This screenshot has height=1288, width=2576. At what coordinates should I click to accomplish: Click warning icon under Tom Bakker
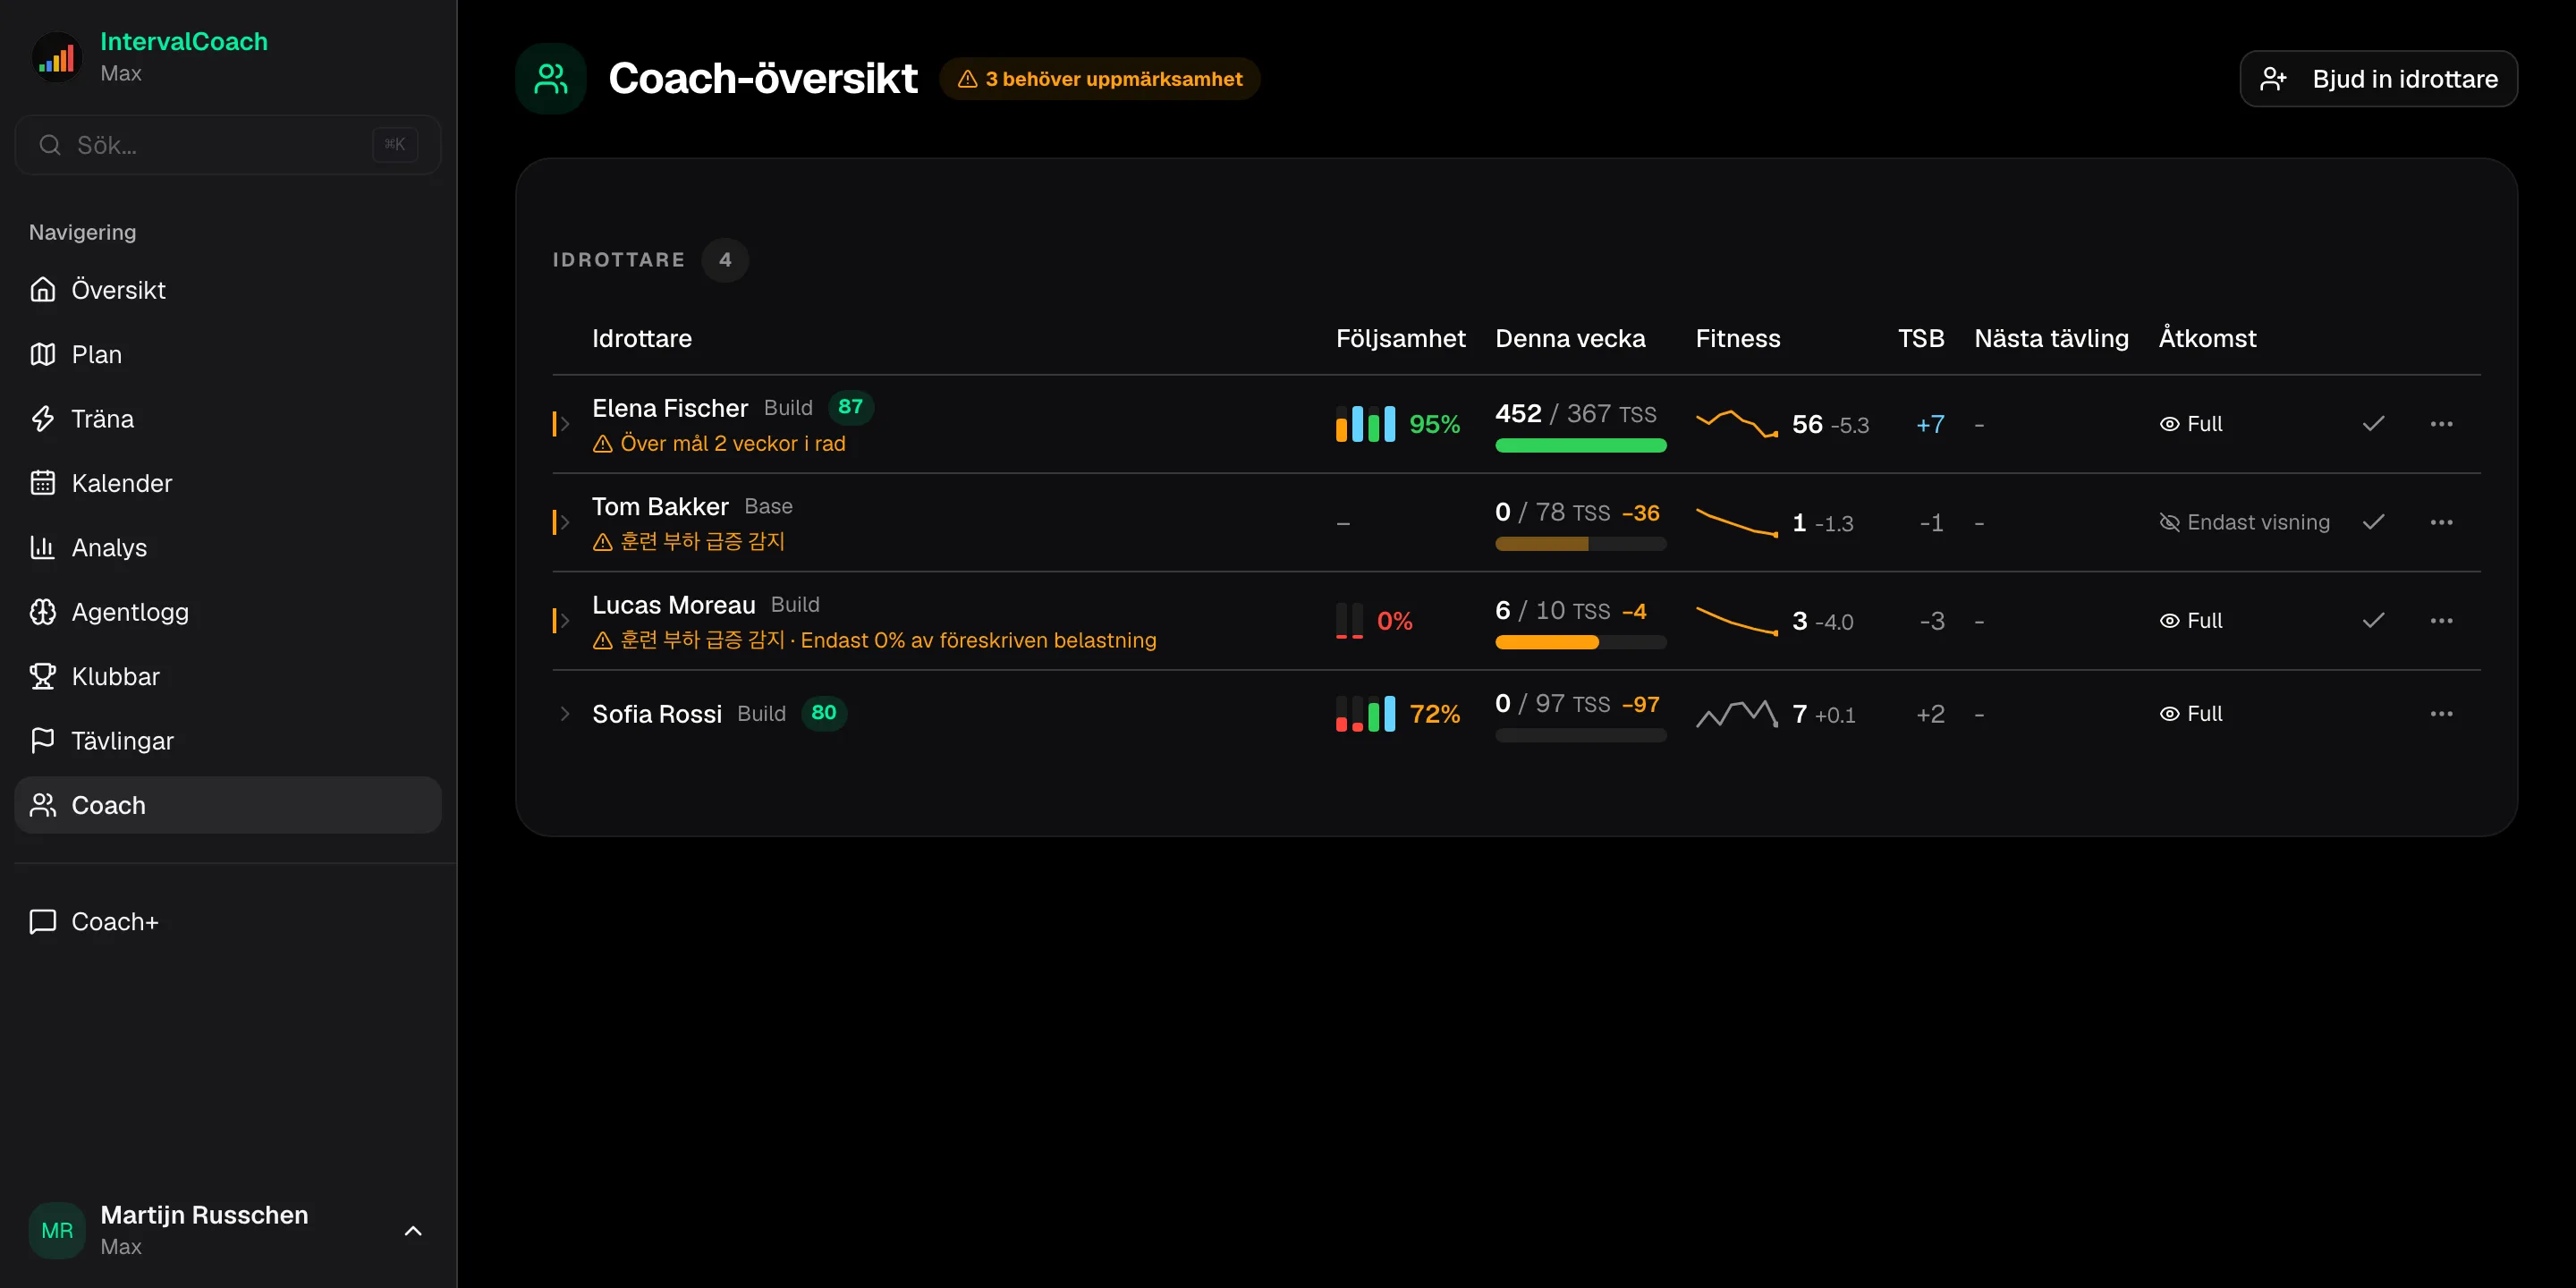602,542
